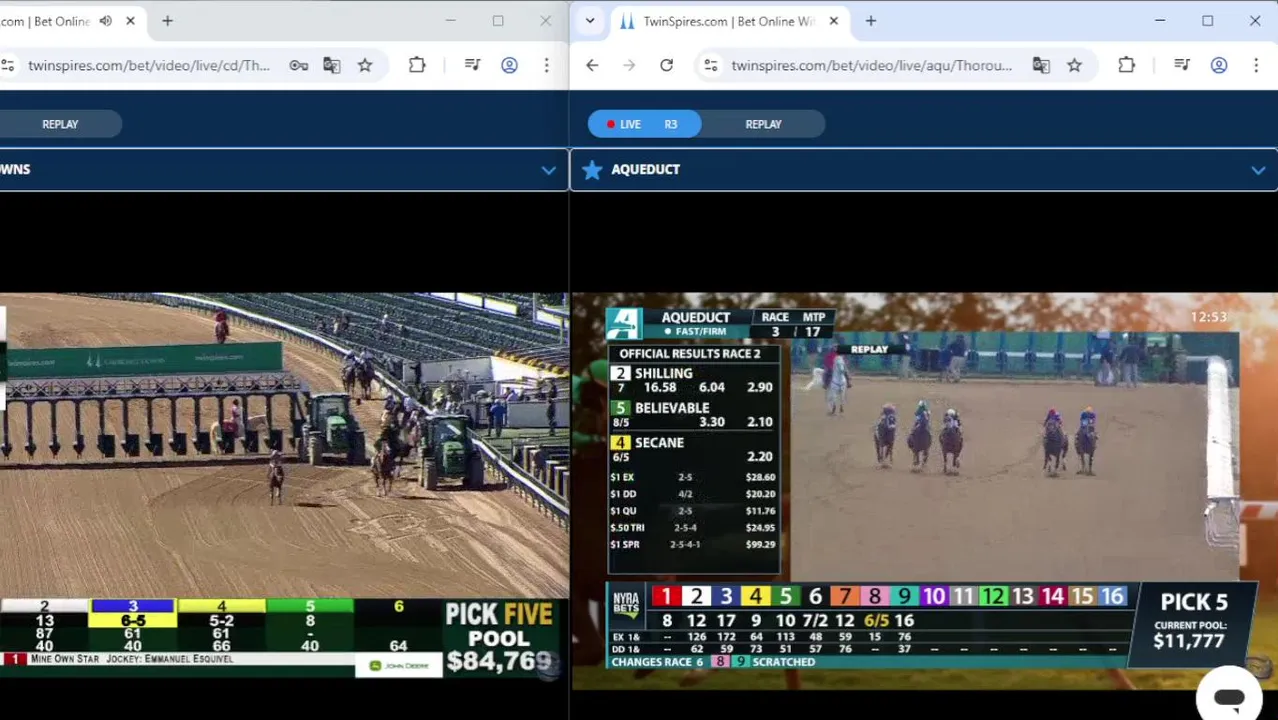Open the Chrome menu in the left window
The height and width of the screenshot is (720, 1278).
tap(546, 65)
